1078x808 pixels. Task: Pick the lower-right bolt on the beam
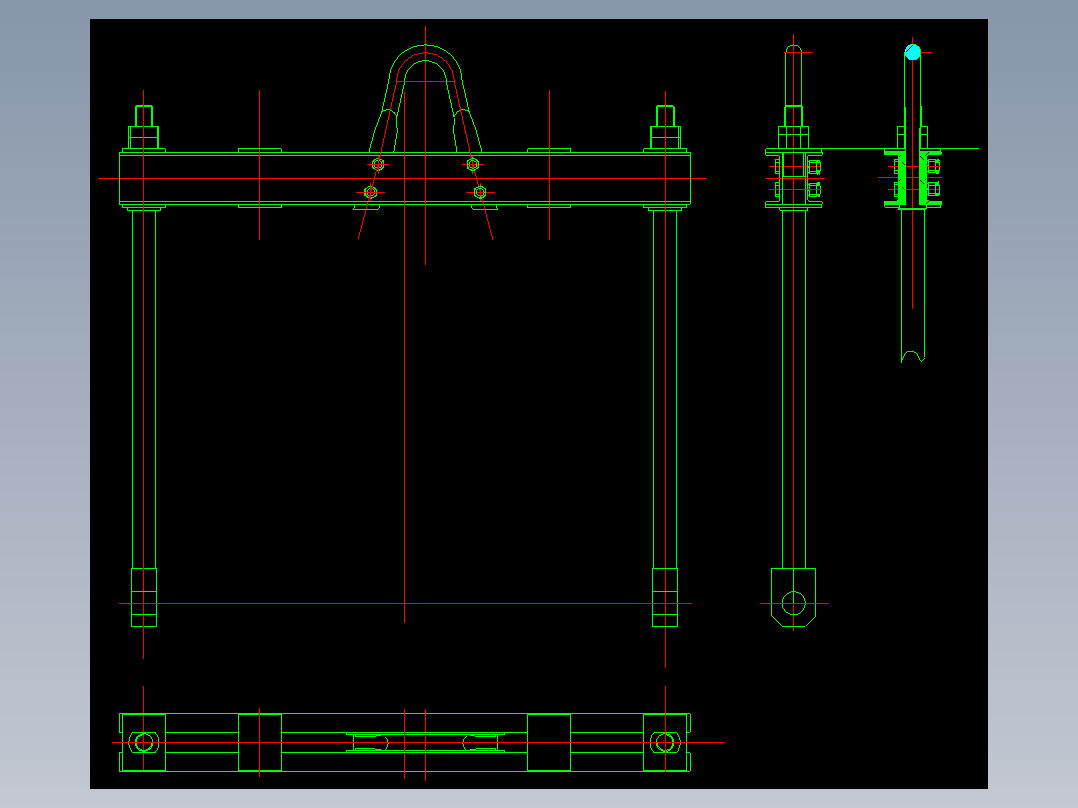(x=481, y=193)
